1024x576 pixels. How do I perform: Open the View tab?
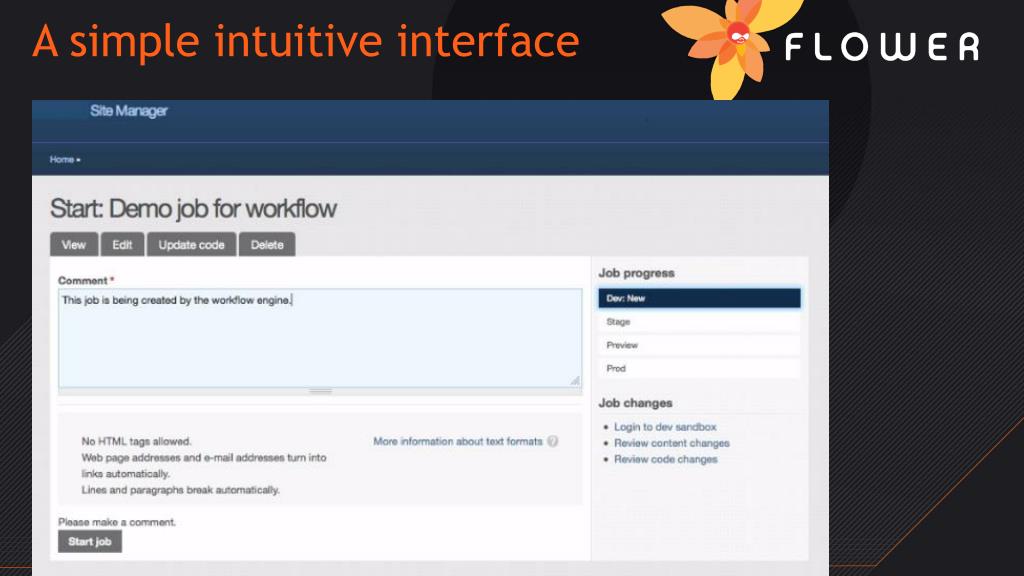point(74,245)
